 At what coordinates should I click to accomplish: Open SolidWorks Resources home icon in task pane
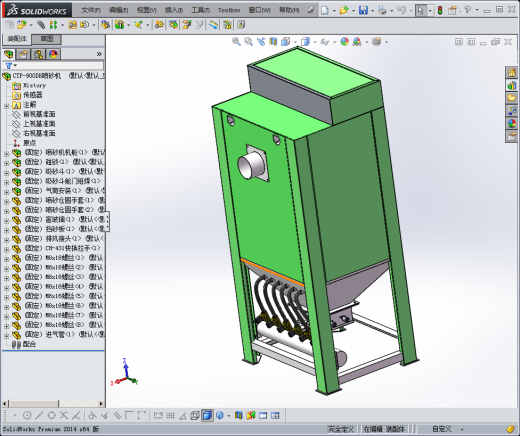pos(512,72)
